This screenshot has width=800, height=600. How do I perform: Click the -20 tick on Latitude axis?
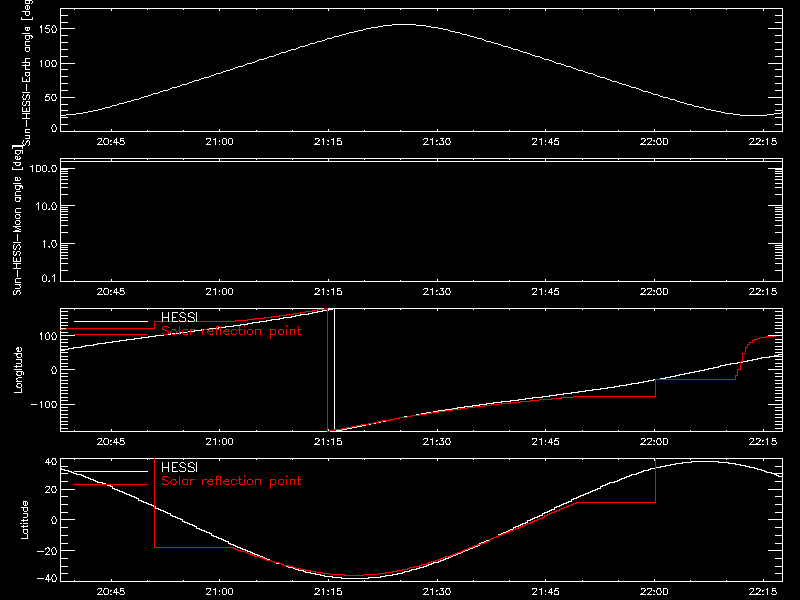pyautogui.click(x=47, y=551)
